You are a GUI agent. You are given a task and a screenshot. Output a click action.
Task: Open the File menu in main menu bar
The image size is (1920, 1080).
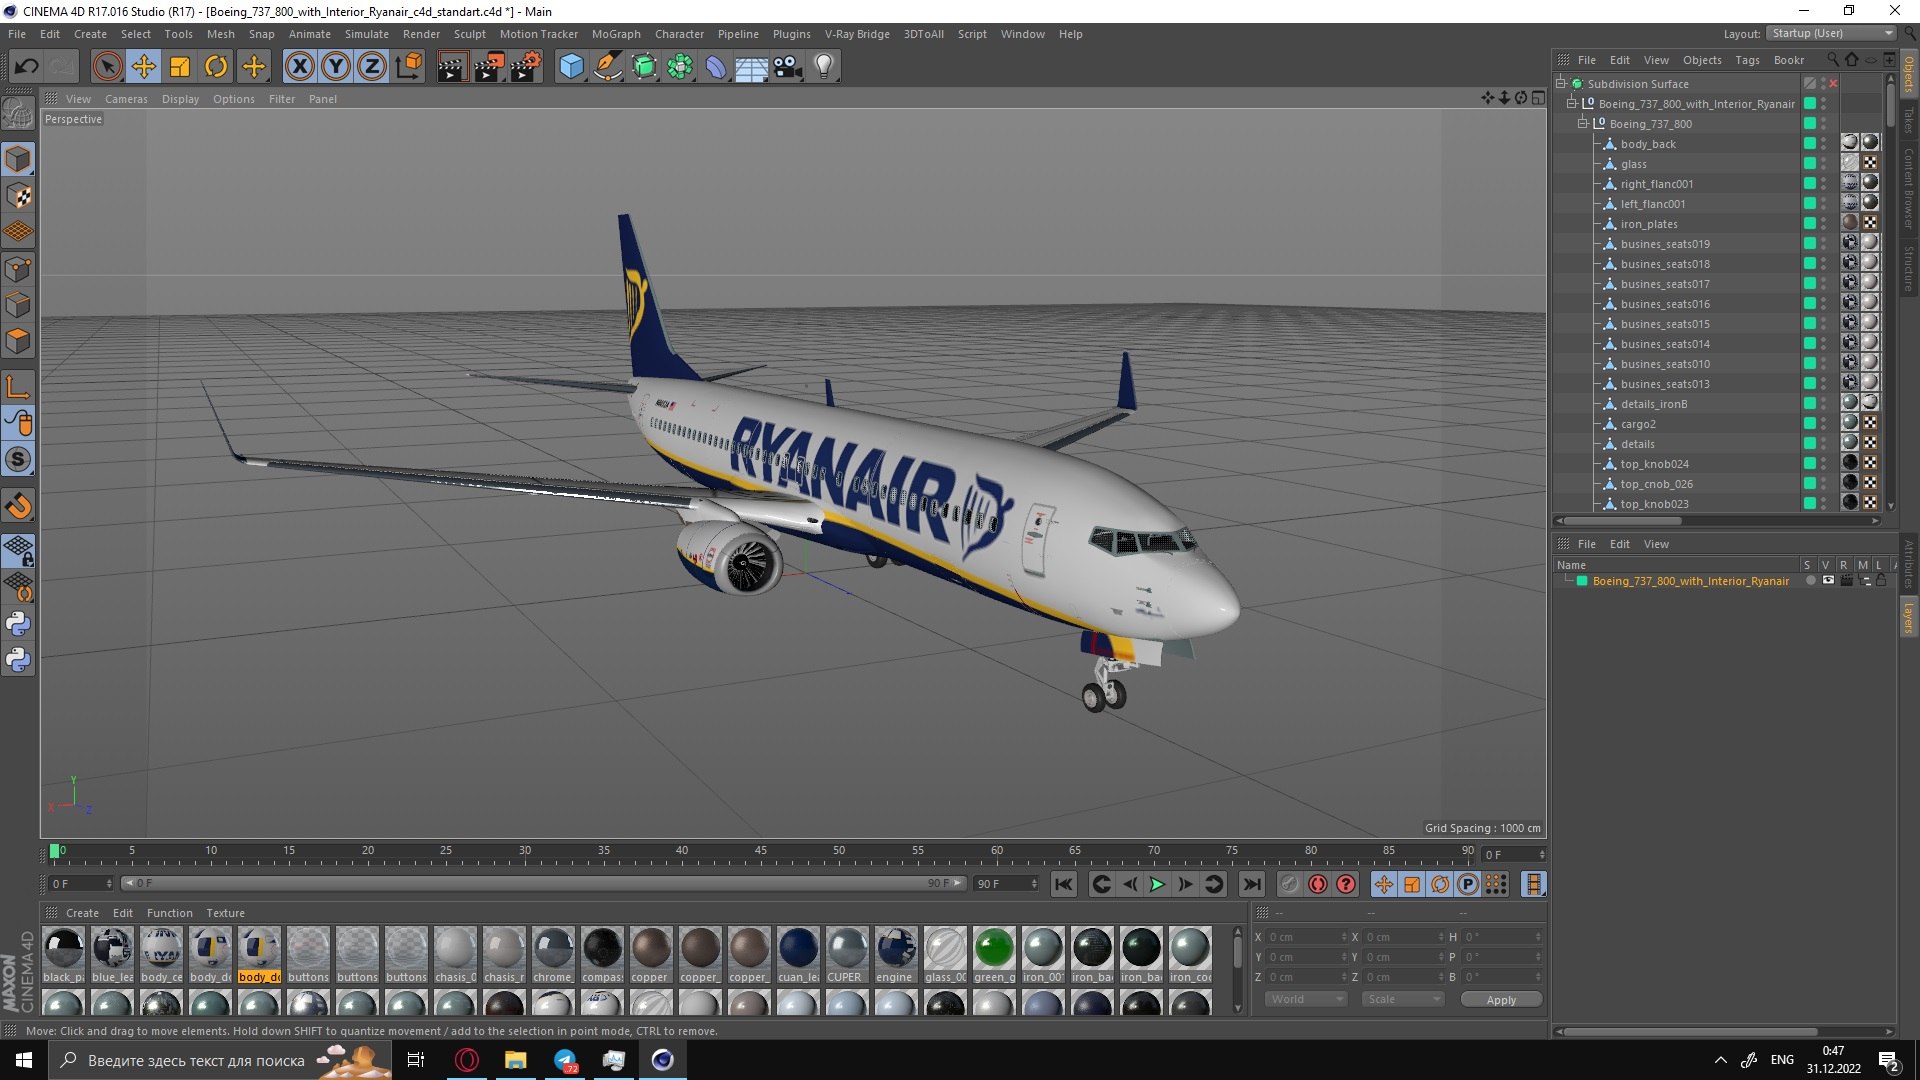point(17,34)
